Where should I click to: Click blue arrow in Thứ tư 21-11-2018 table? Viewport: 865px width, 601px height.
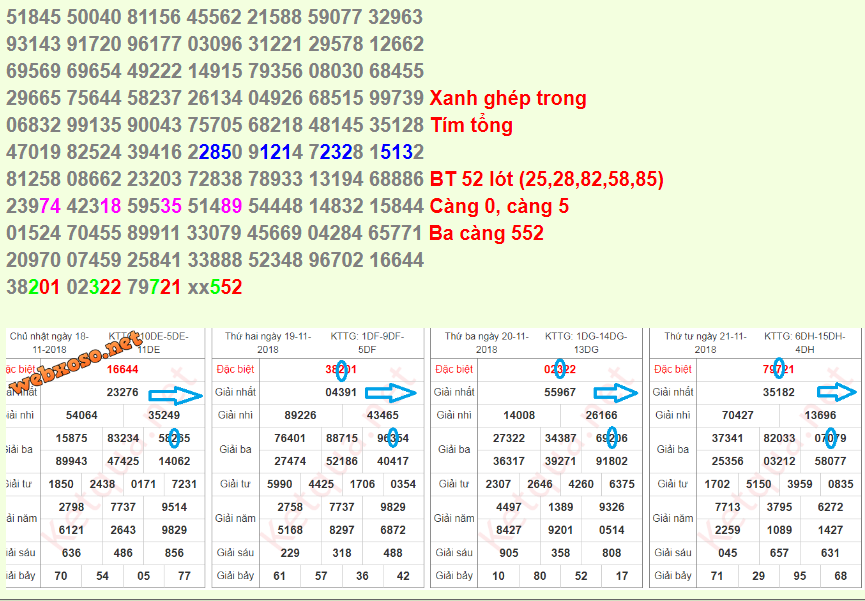(837, 392)
